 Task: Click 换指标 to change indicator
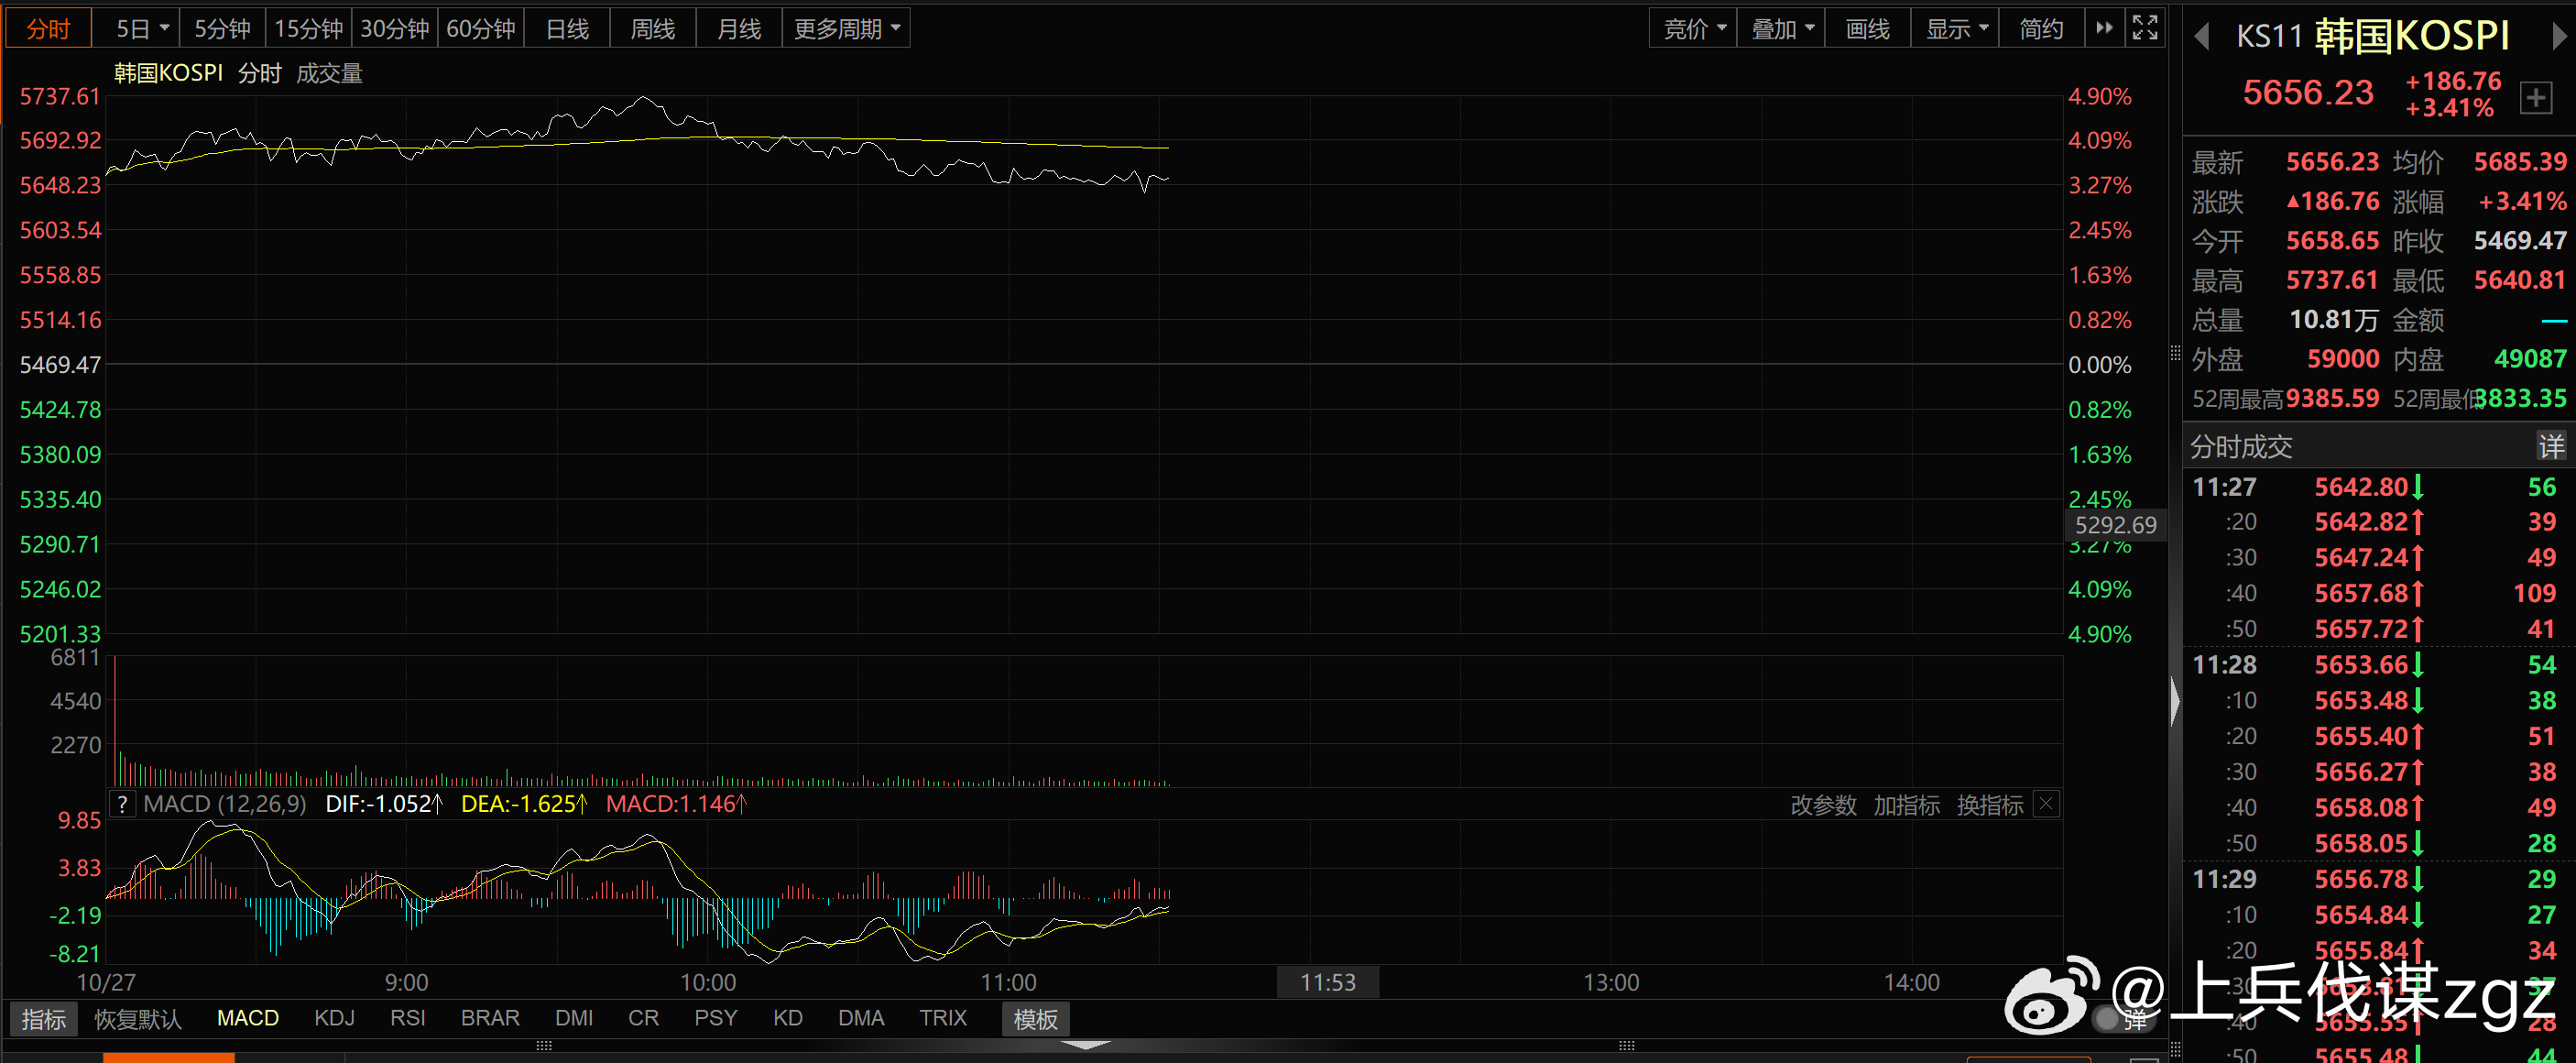[1990, 804]
